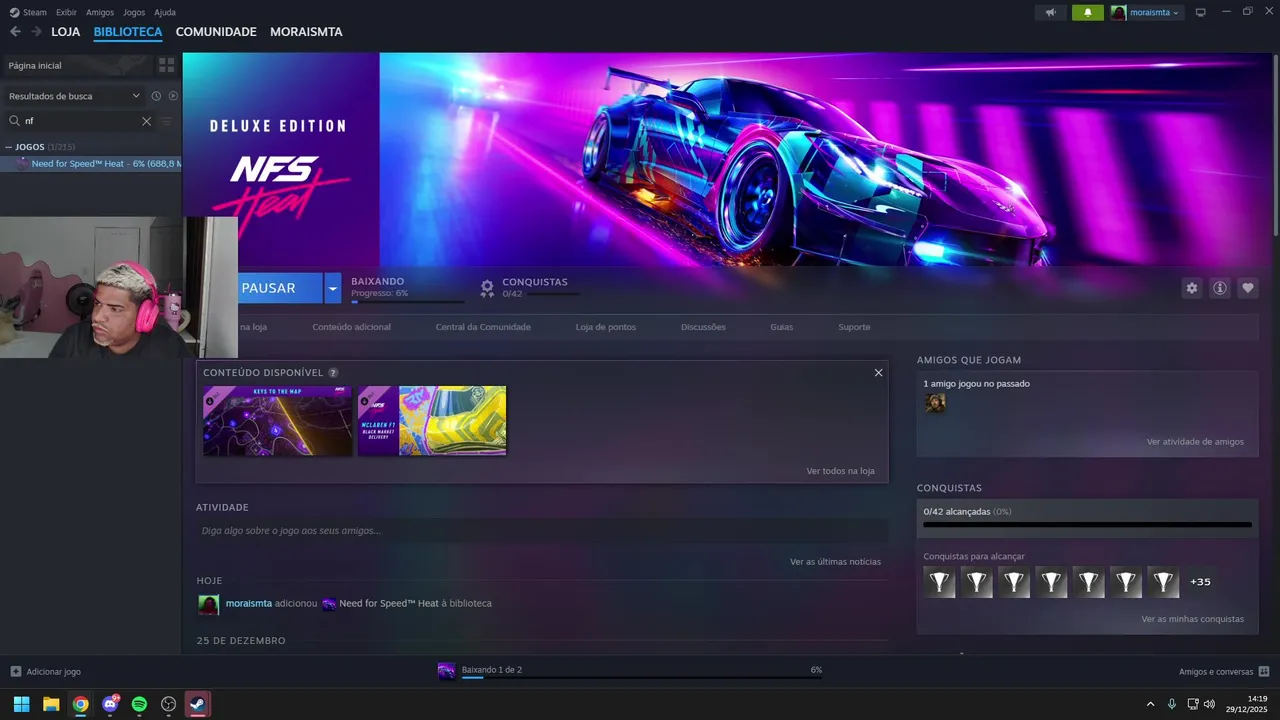Open Spotify from taskbar
Image resolution: width=1280 pixels, height=720 pixels.
[139, 704]
